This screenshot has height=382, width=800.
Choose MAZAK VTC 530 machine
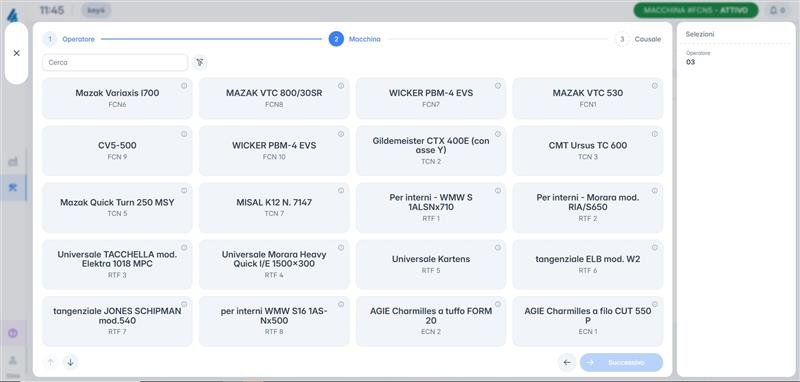click(x=588, y=98)
